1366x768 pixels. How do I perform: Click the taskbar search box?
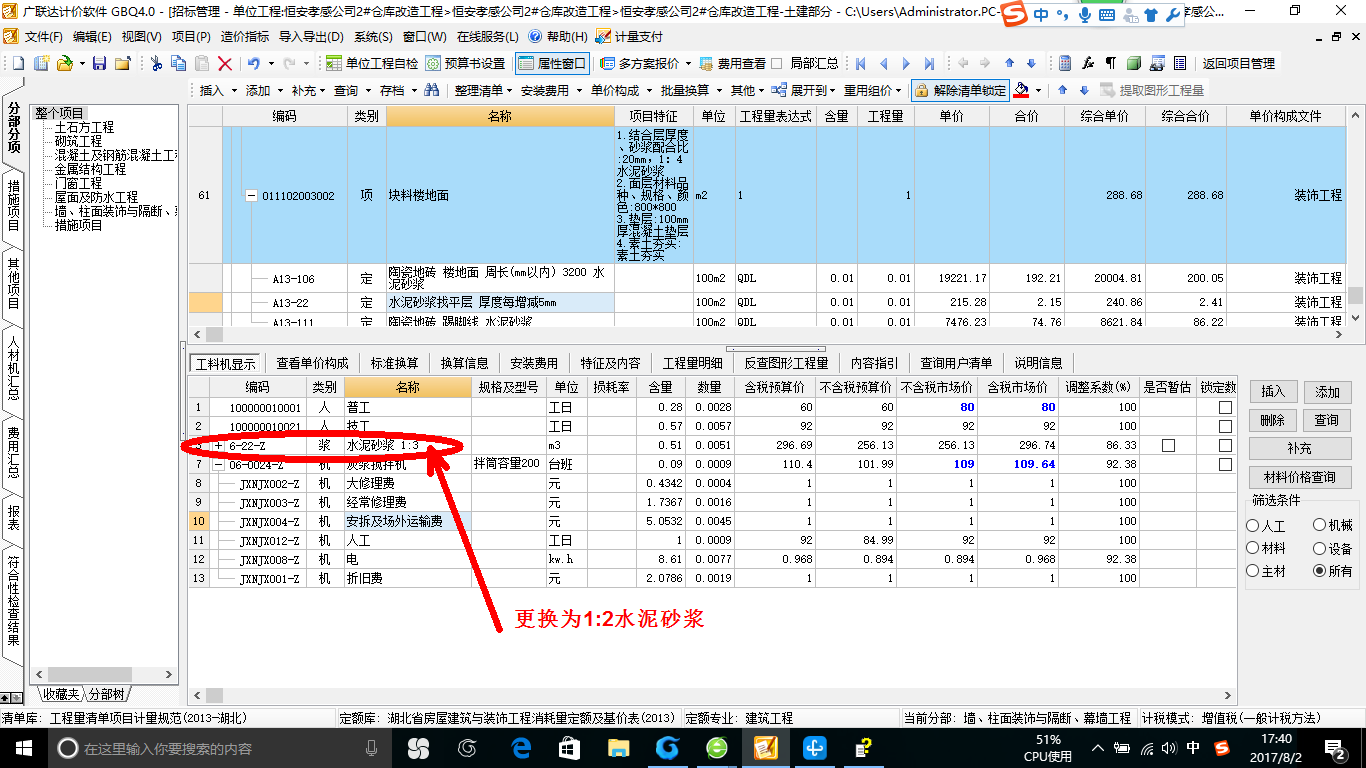(x=220, y=748)
